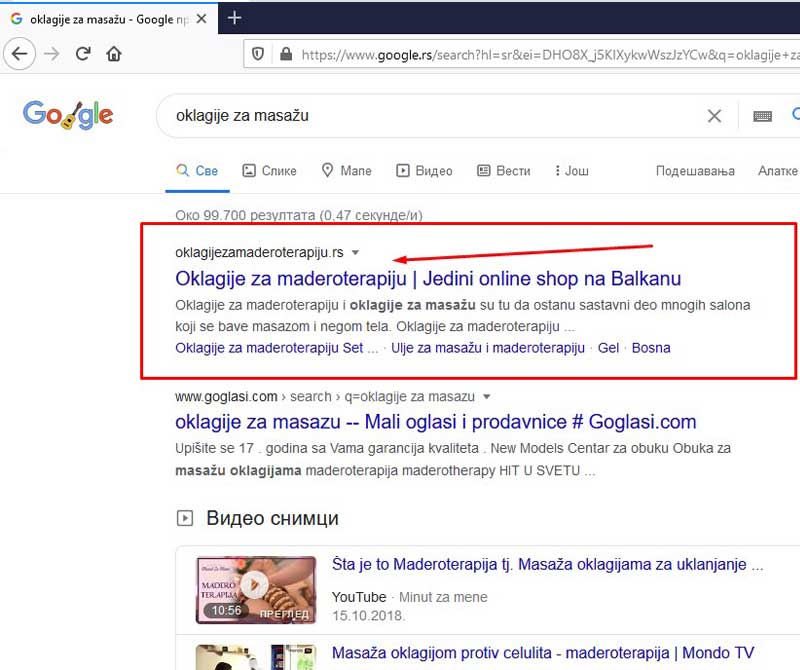This screenshot has width=800, height=670.
Task: Close the 'oklagije za masažu' browser tab
Action: [202, 19]
